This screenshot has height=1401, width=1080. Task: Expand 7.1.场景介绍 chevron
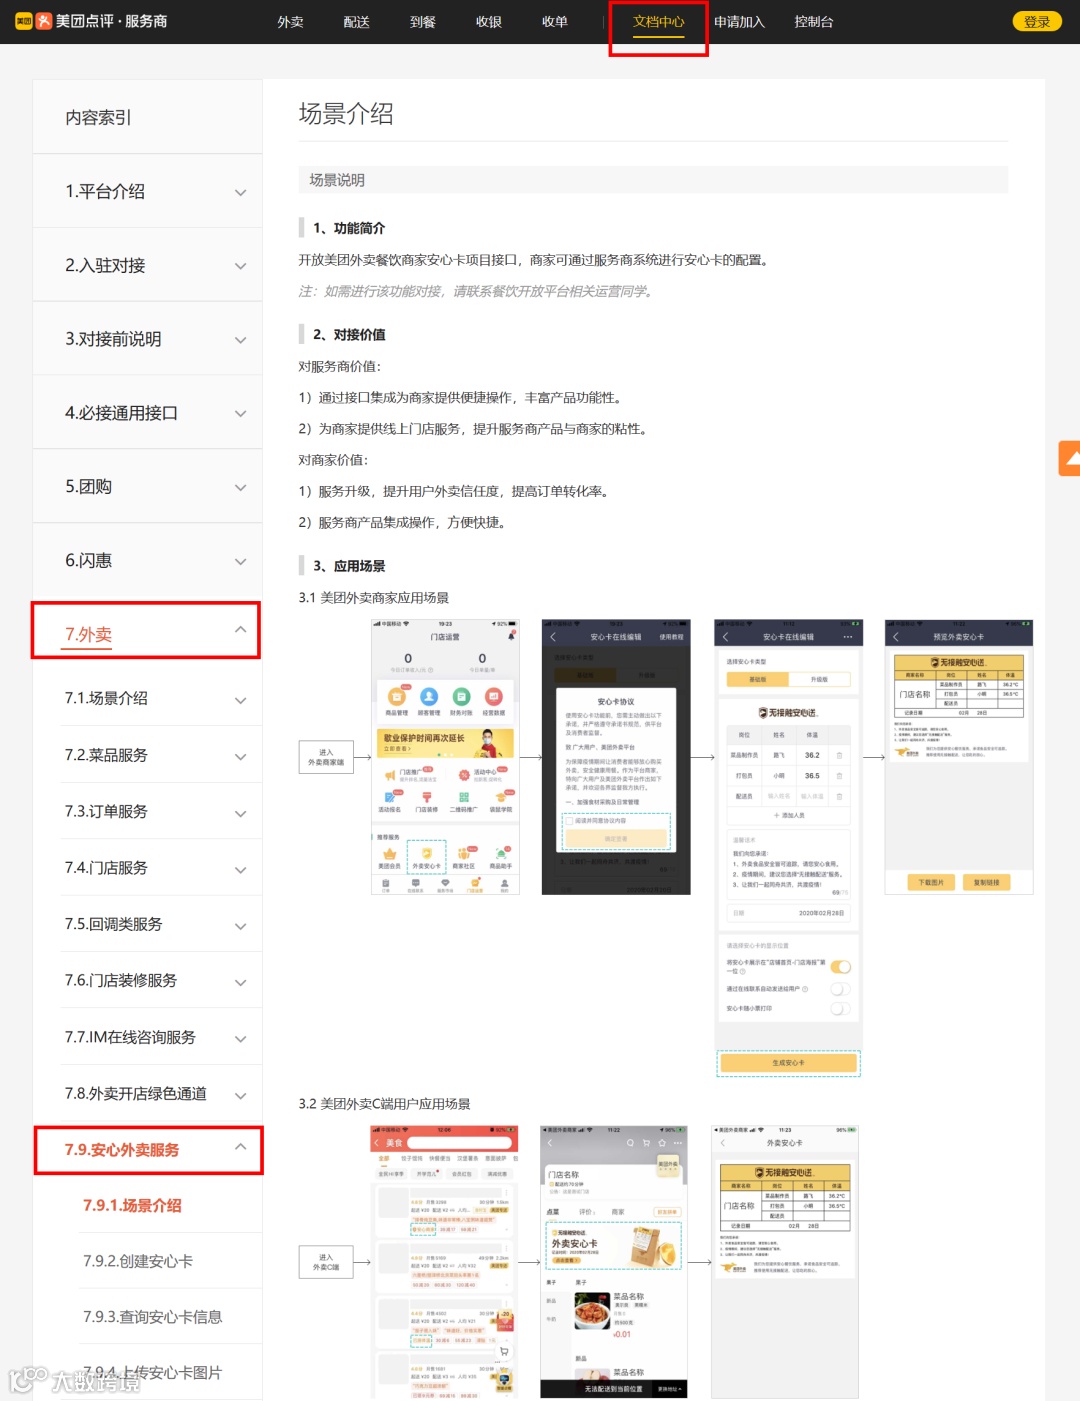coord(240,700)
